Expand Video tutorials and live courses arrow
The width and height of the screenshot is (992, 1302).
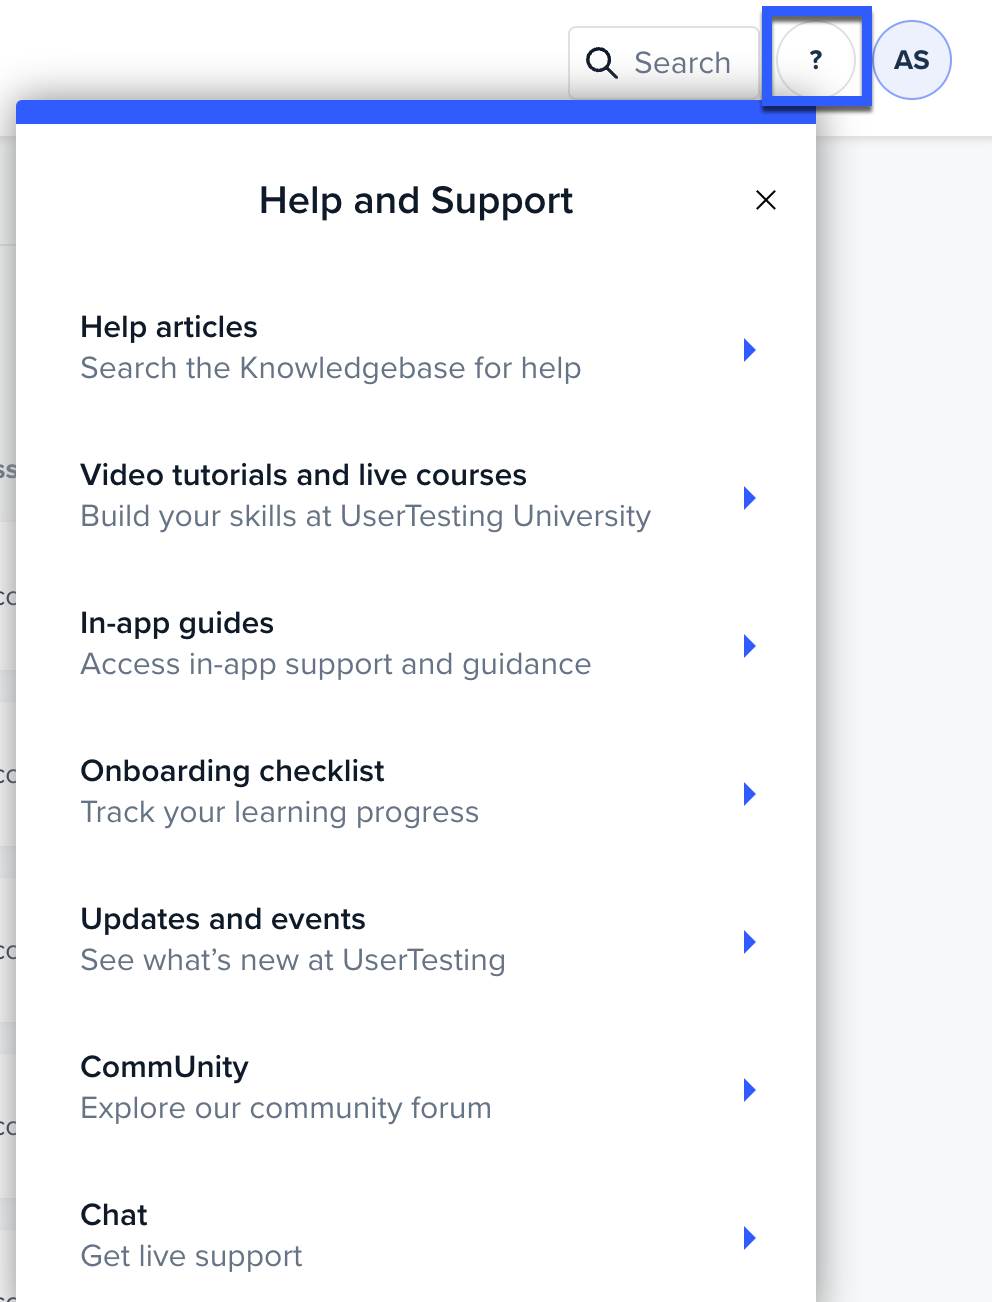[750, 497]
